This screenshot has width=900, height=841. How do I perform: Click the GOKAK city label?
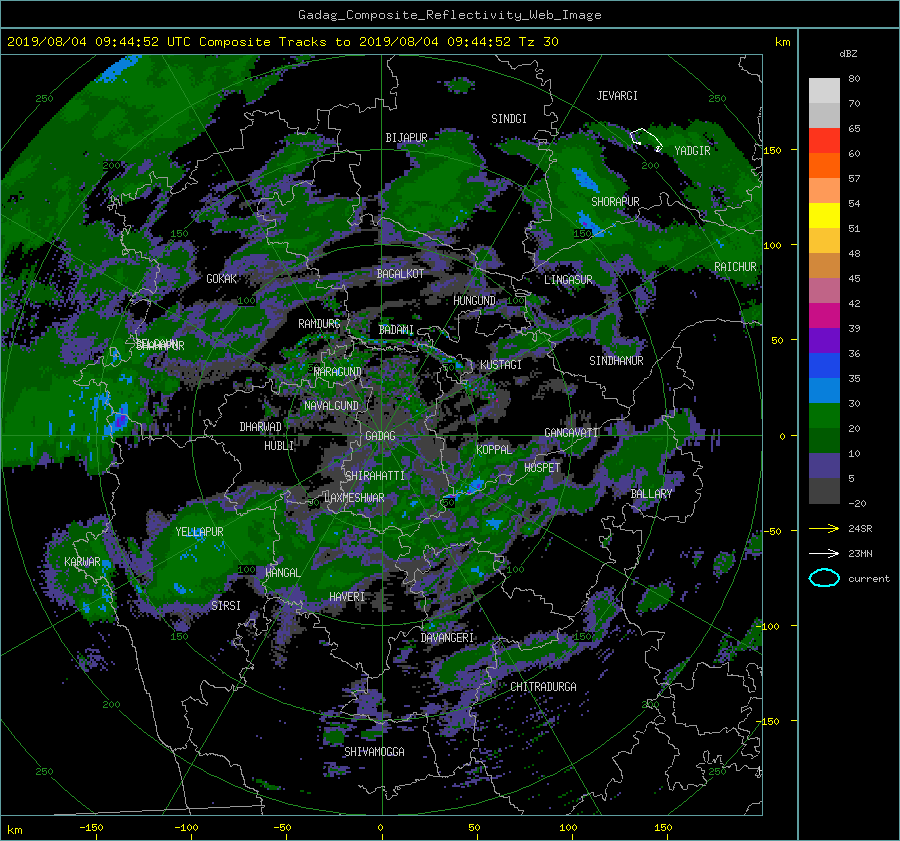221,279
